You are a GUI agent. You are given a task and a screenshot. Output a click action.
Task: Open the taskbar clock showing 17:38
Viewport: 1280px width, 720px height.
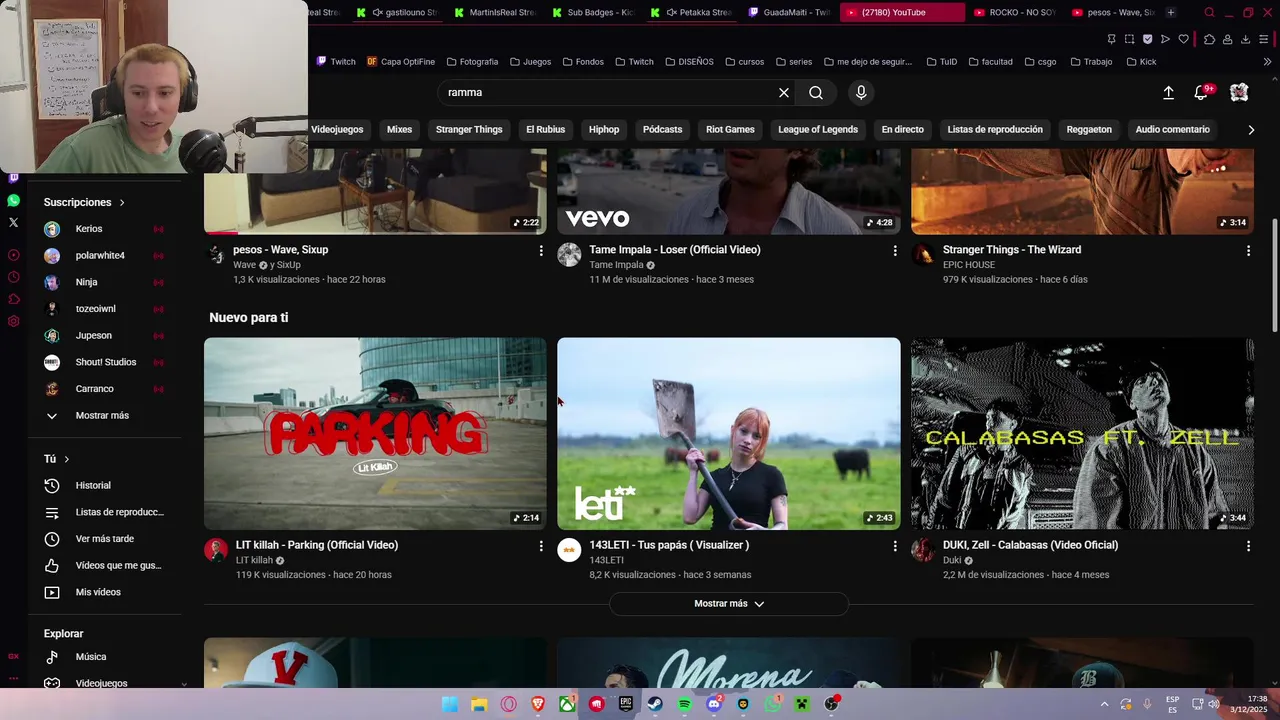1249,704
